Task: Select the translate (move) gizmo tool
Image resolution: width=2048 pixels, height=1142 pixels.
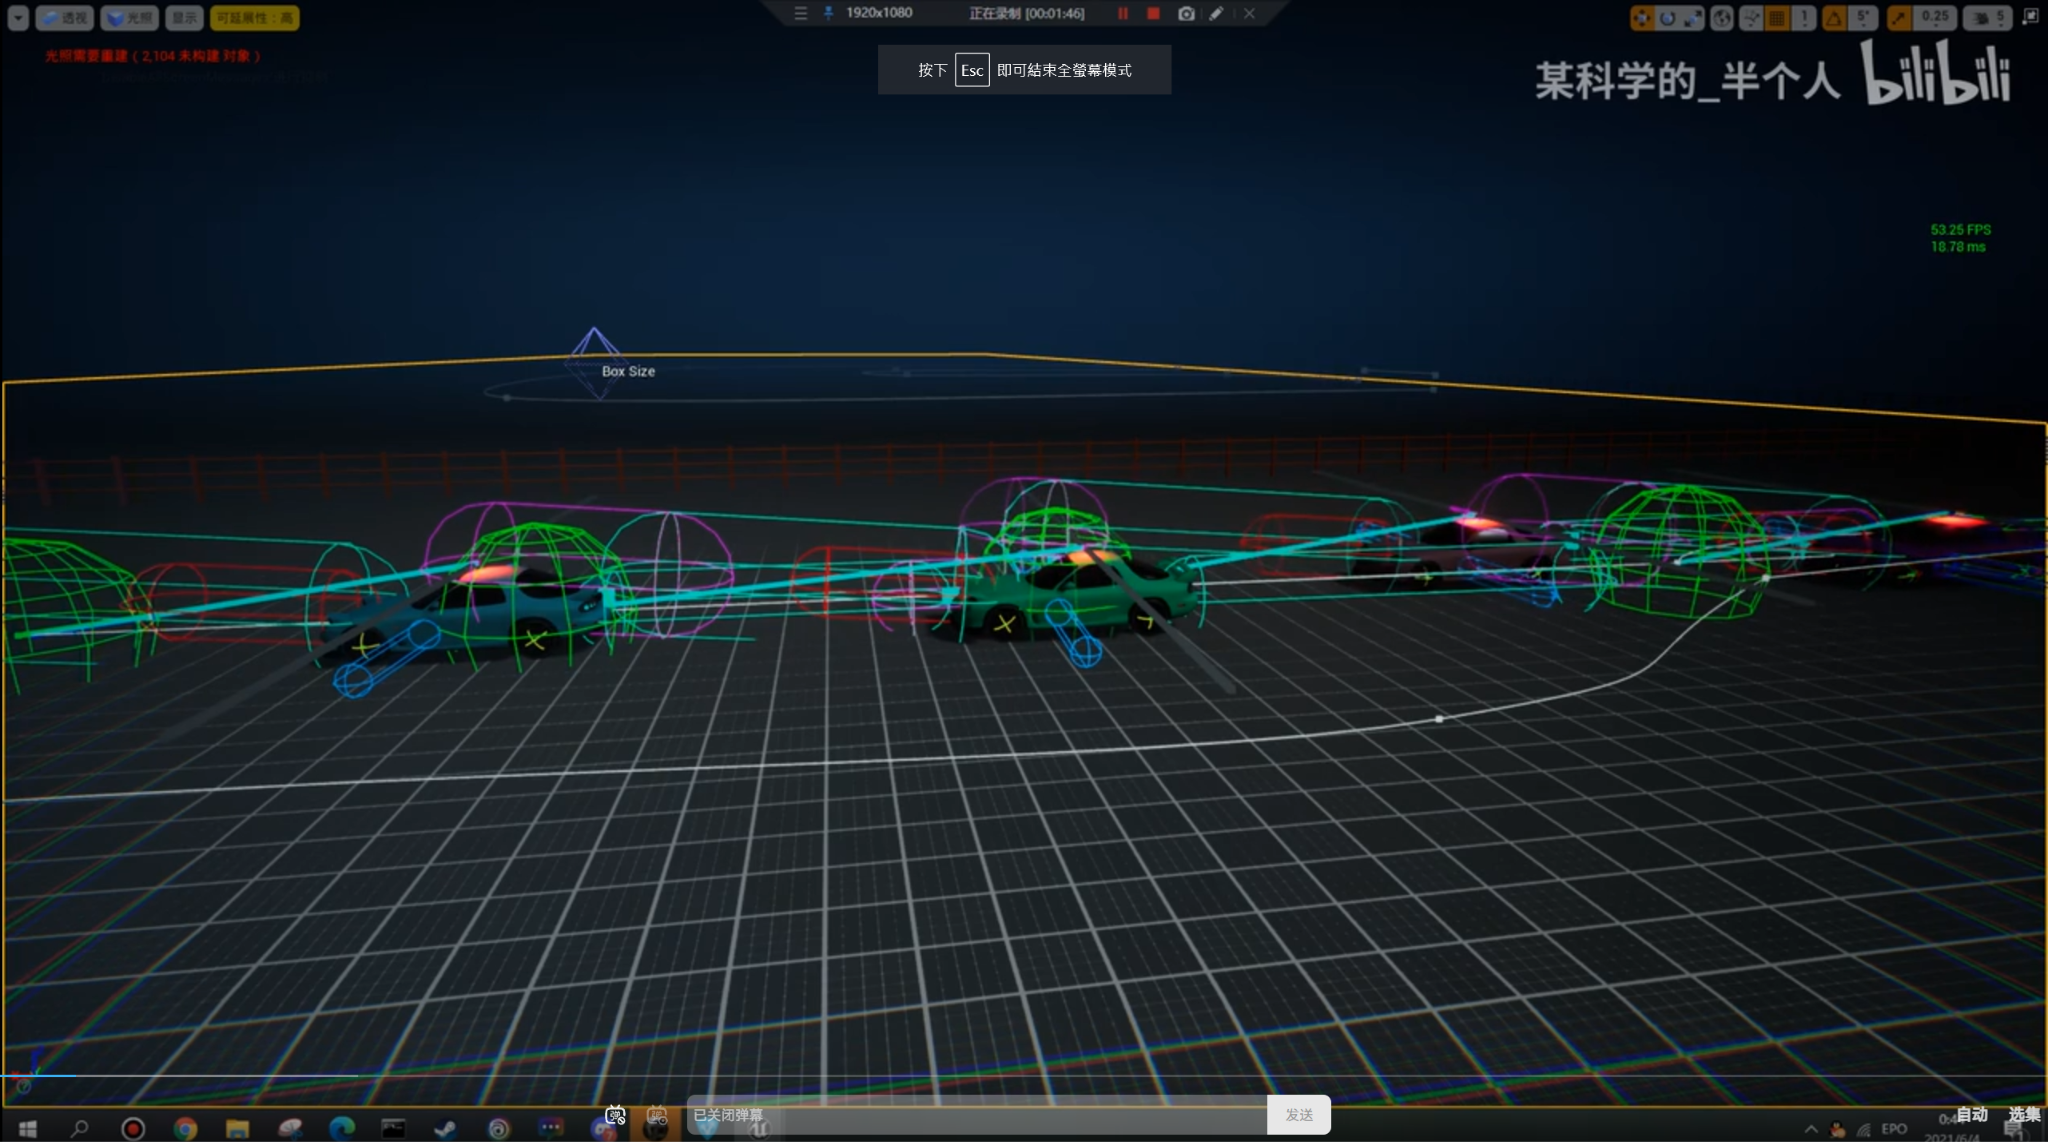Action: coord(1642,18)
